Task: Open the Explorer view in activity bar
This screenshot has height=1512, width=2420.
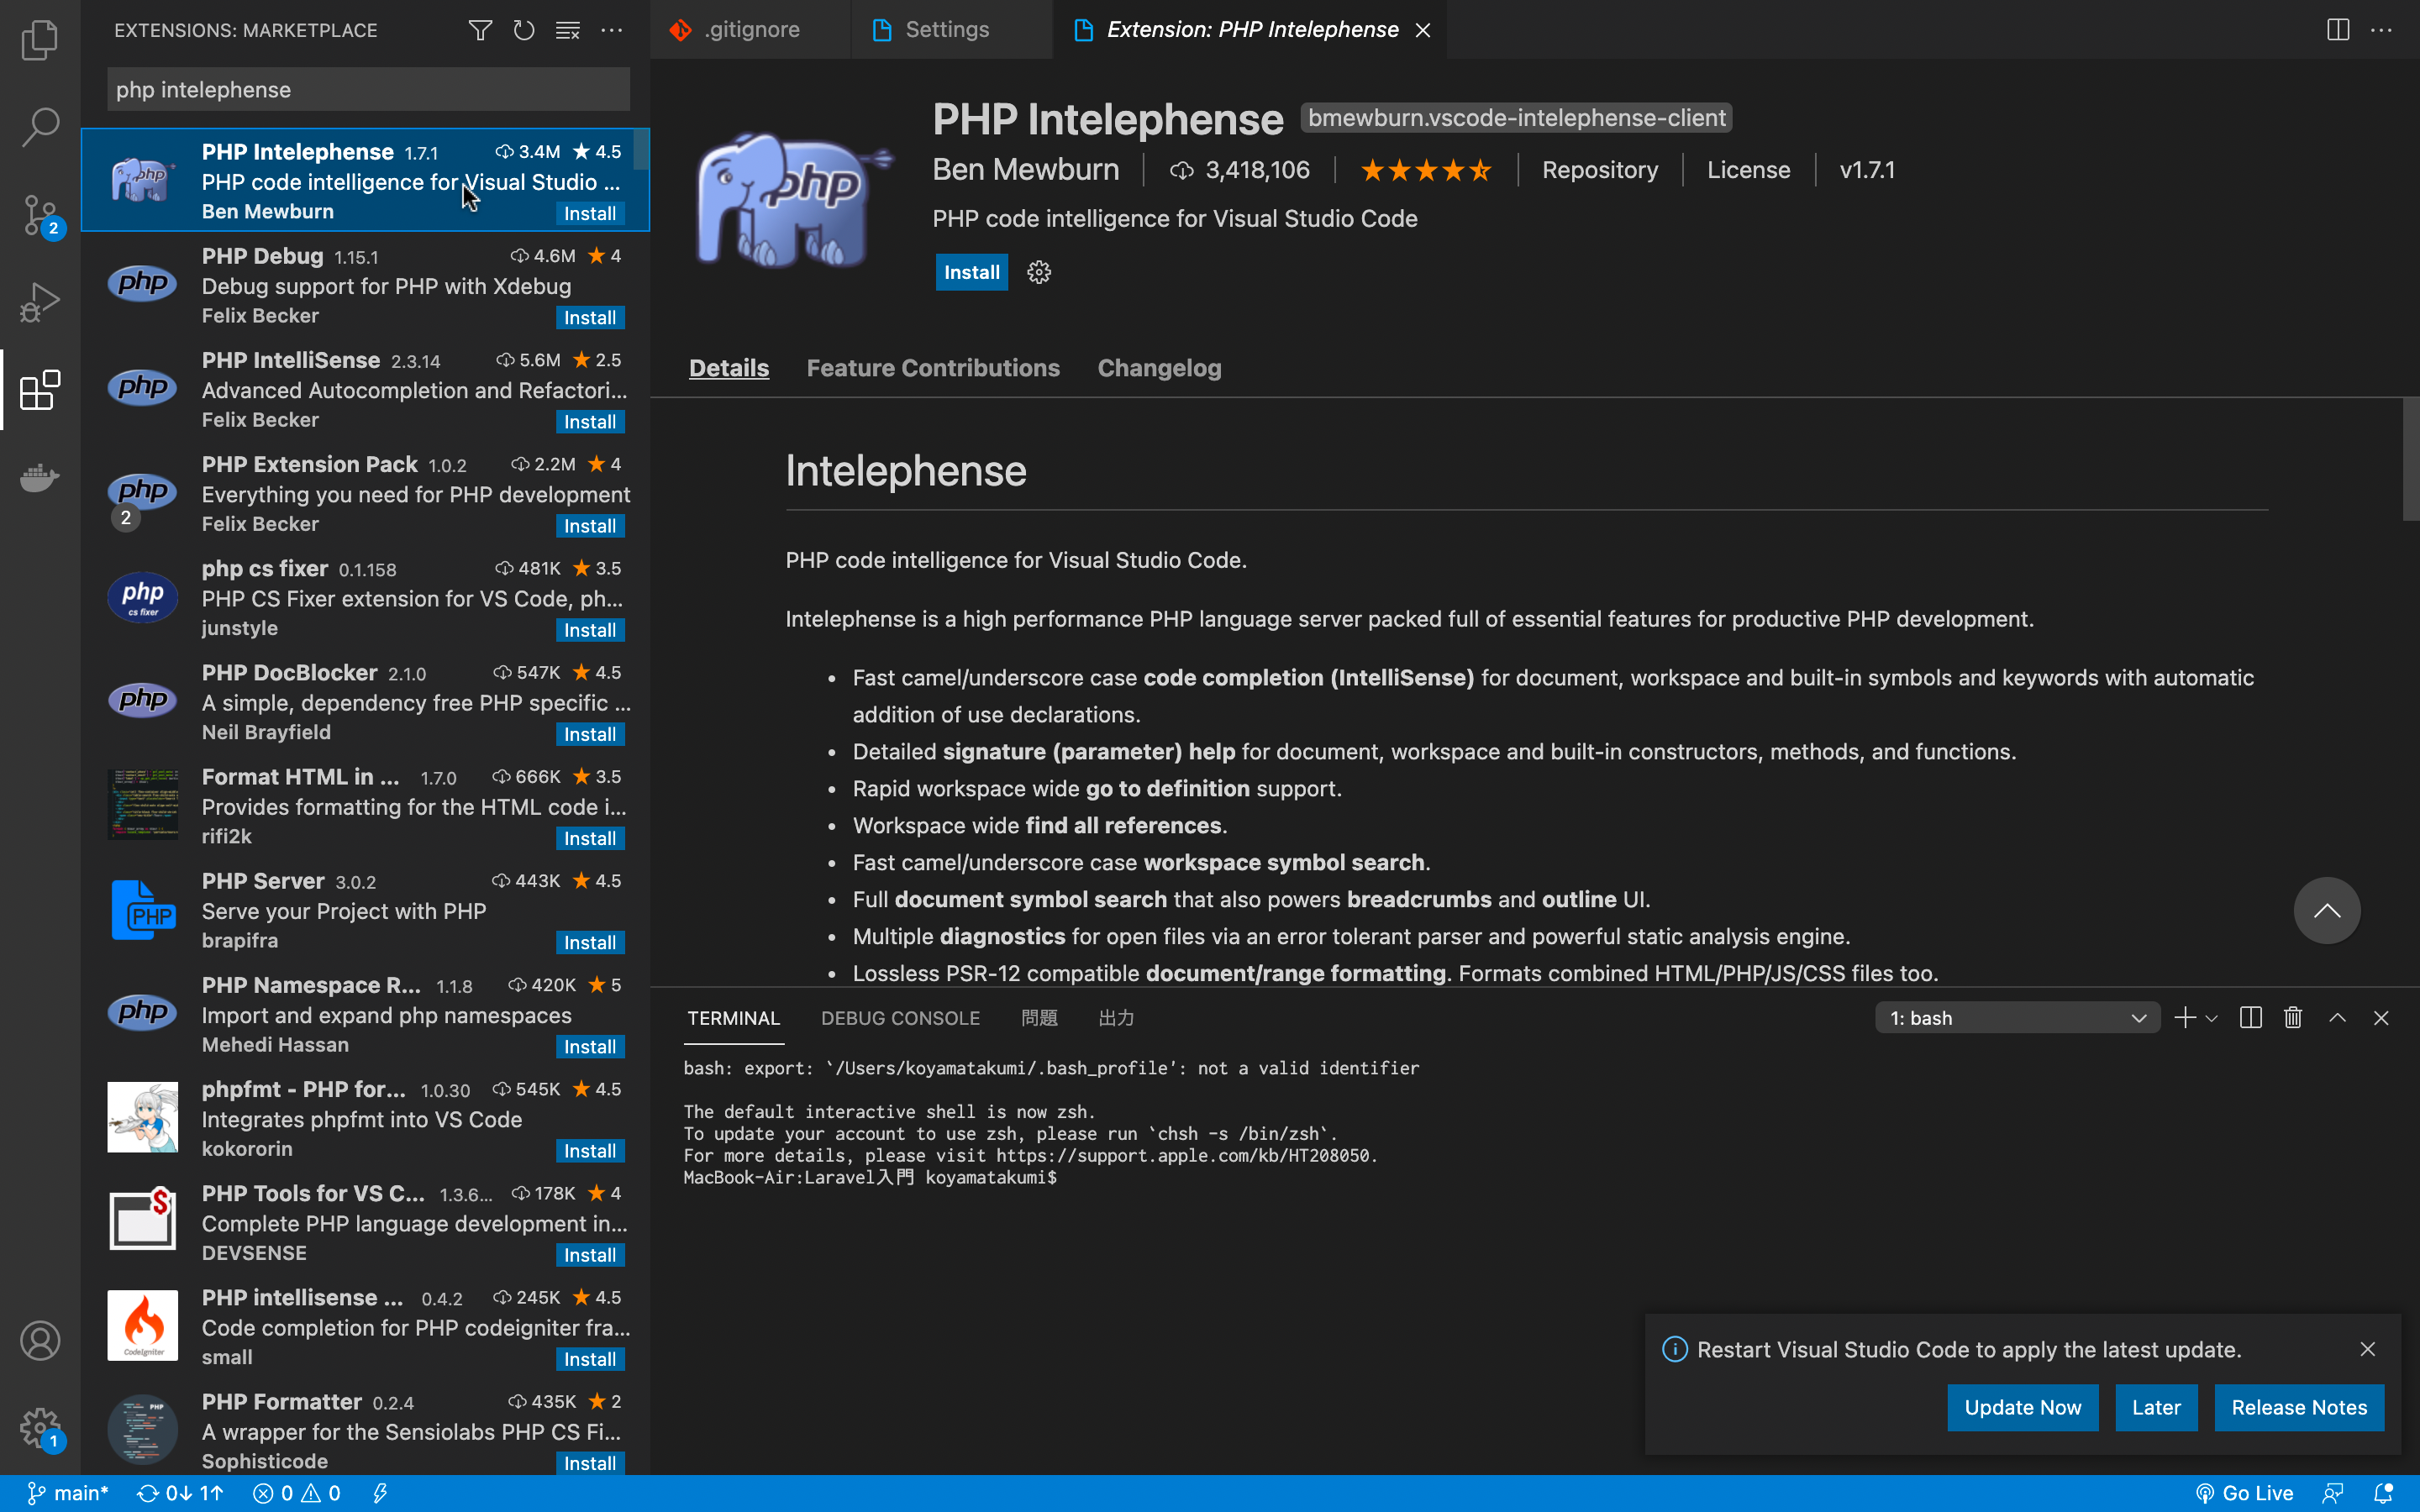Action: tap(40, 40)
